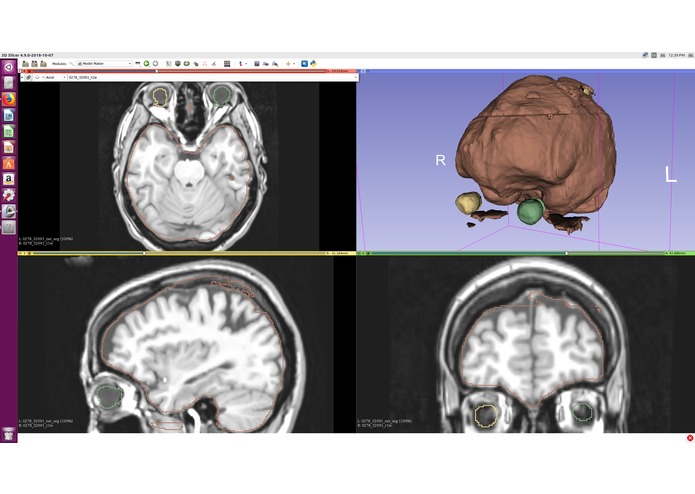Viewport: 695px width, 494px height.
Task: Click the Load Data toolbar icon
Action: tap(26, 64)
